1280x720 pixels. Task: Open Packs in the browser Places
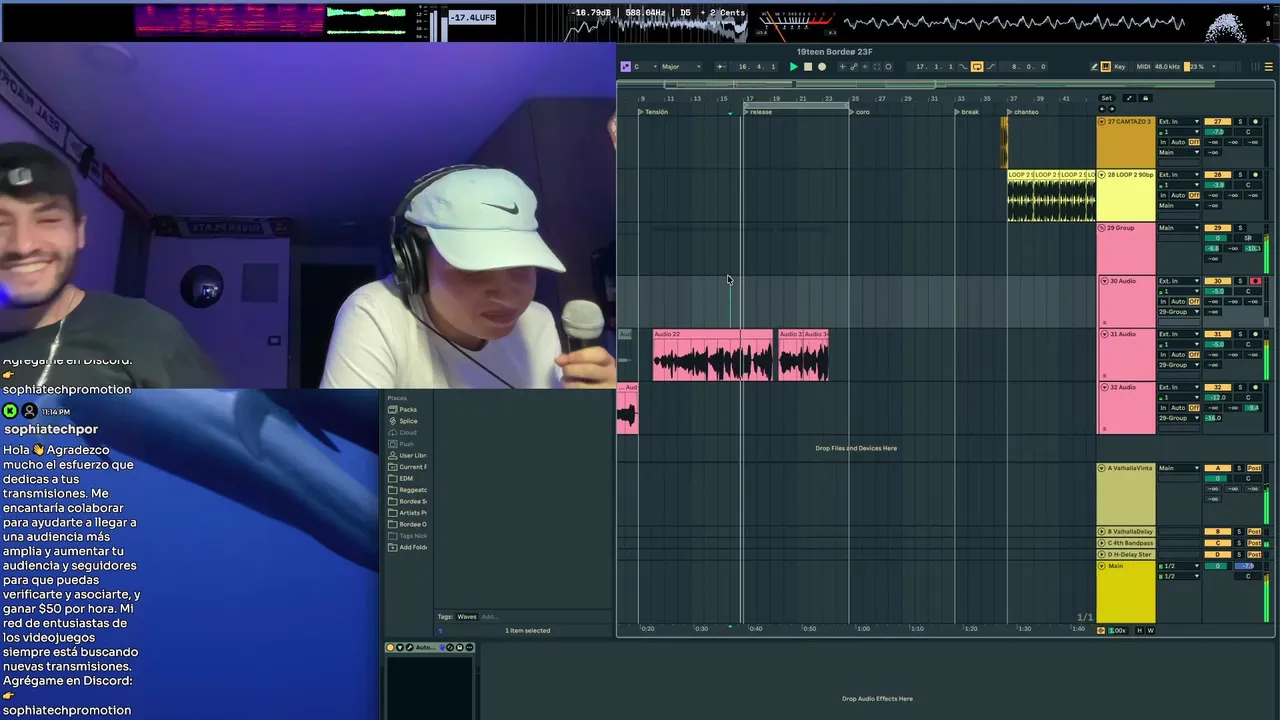pyautogui.click(x=408, y=410)
